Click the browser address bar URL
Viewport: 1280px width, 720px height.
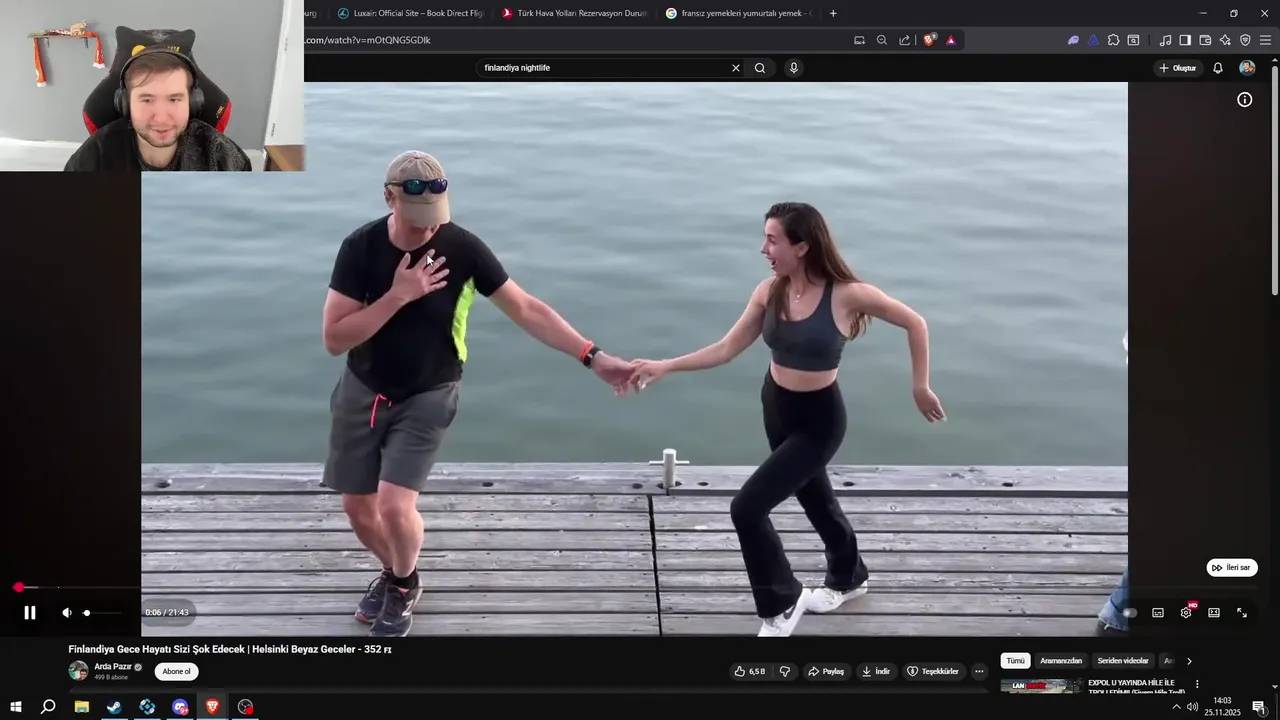pyautogui.click(x=368, y=40)
